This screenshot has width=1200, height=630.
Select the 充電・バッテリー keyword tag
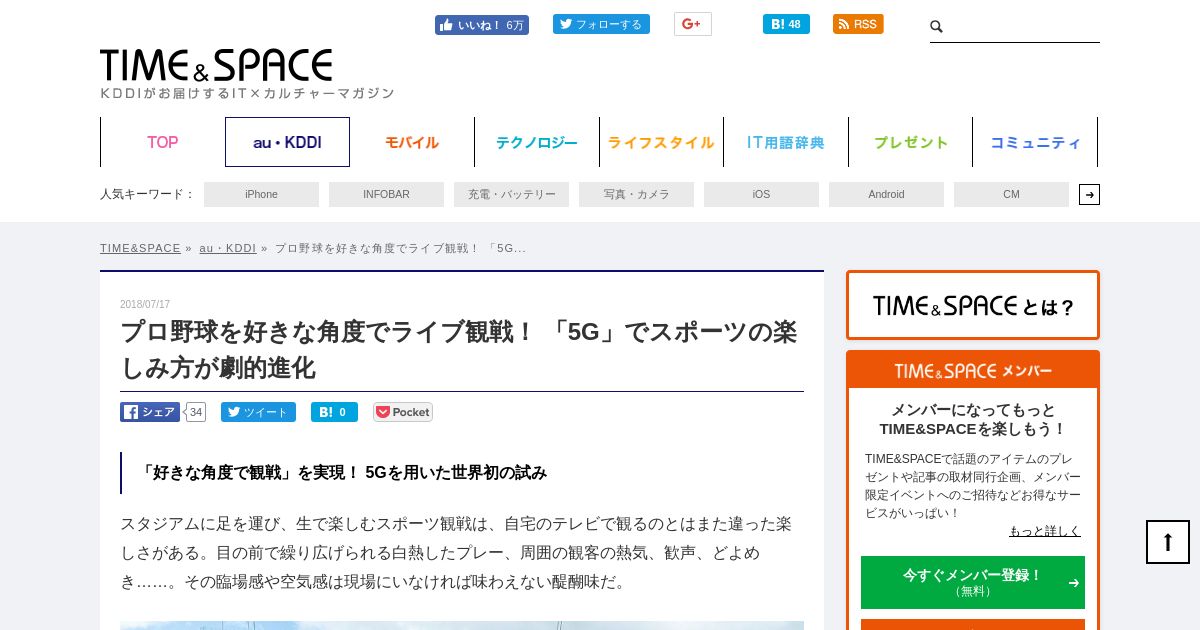[x=511, y=194]
